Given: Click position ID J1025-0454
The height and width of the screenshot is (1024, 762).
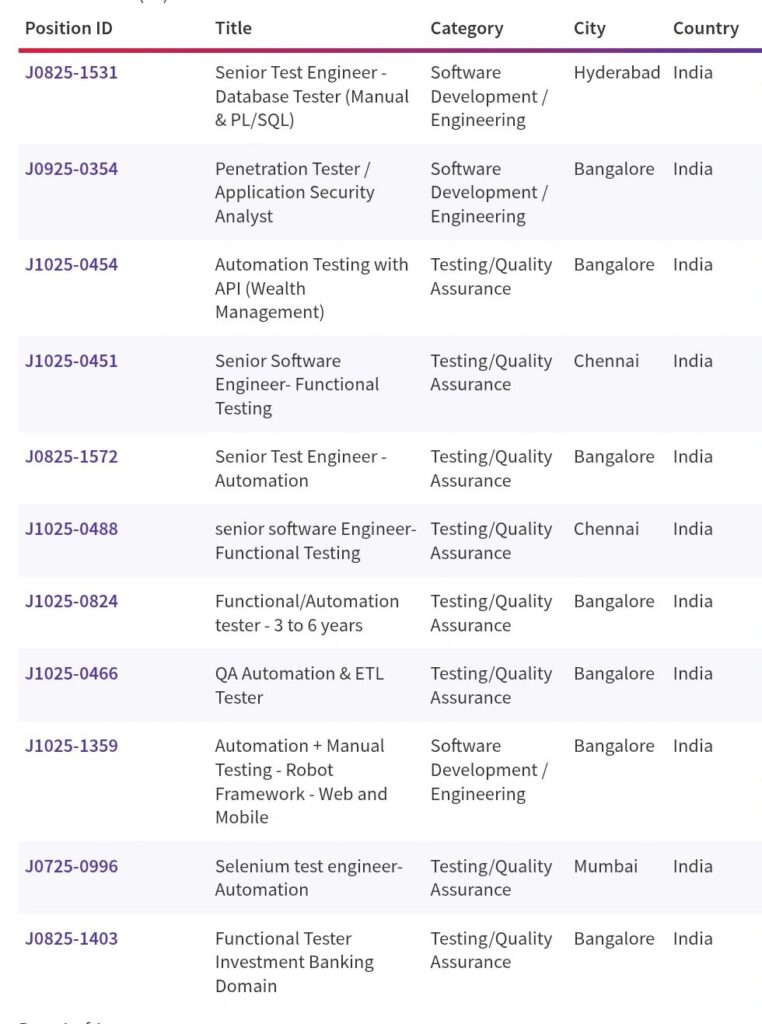Looking at the screenshot, I should [x=71, y=265].
